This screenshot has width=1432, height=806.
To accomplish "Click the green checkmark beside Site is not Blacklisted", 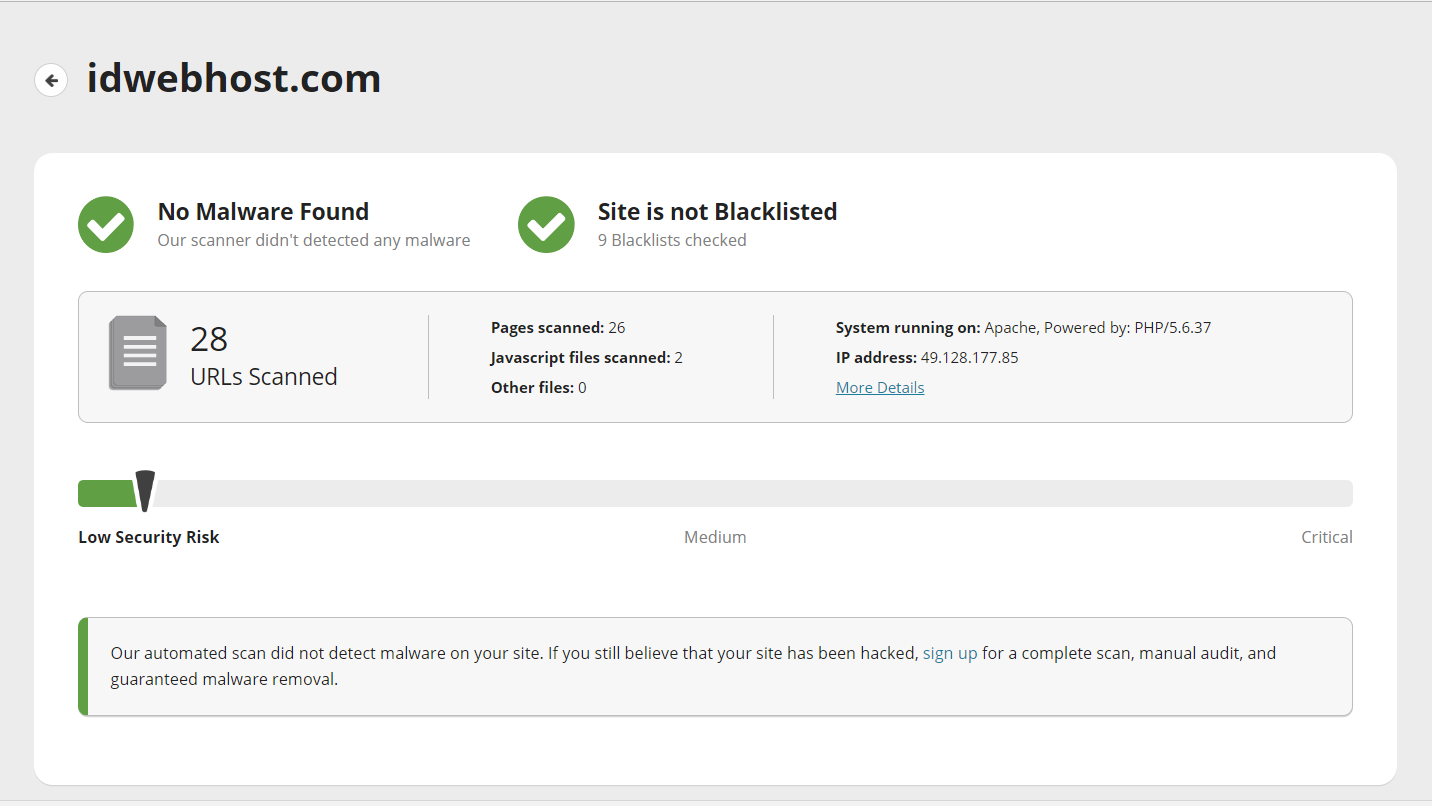I will point(546,224).
